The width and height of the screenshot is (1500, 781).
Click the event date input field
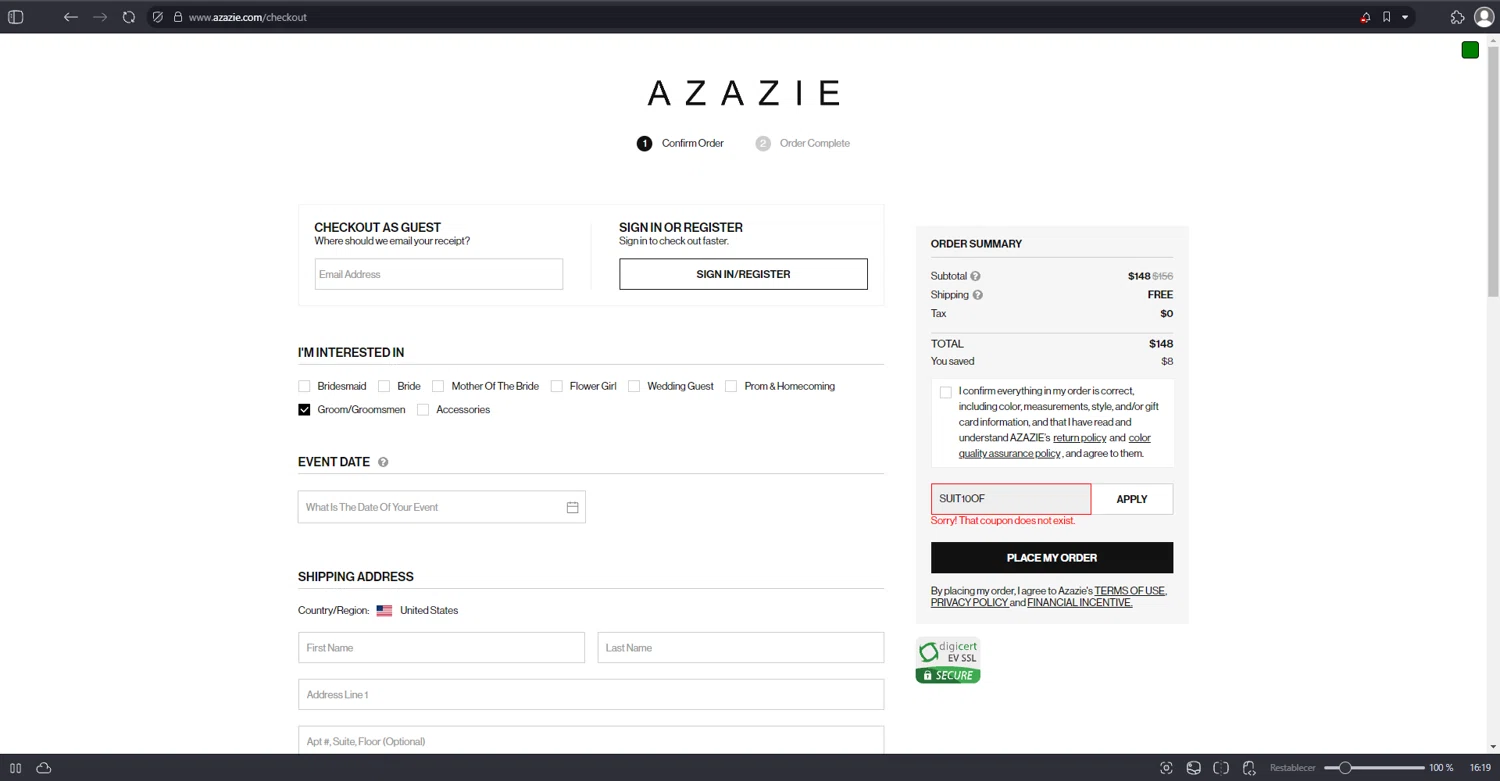[x=441, y=507]
